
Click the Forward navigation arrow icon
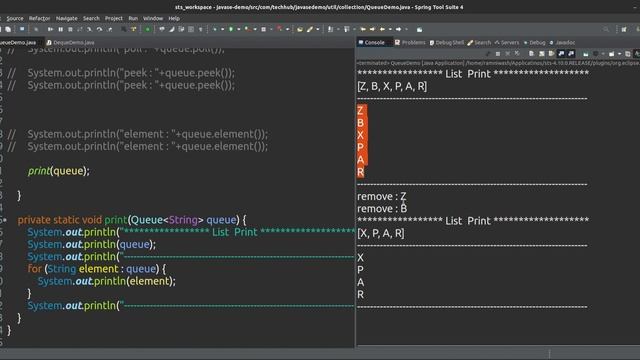pyautogui.click(x=398, y=29)
